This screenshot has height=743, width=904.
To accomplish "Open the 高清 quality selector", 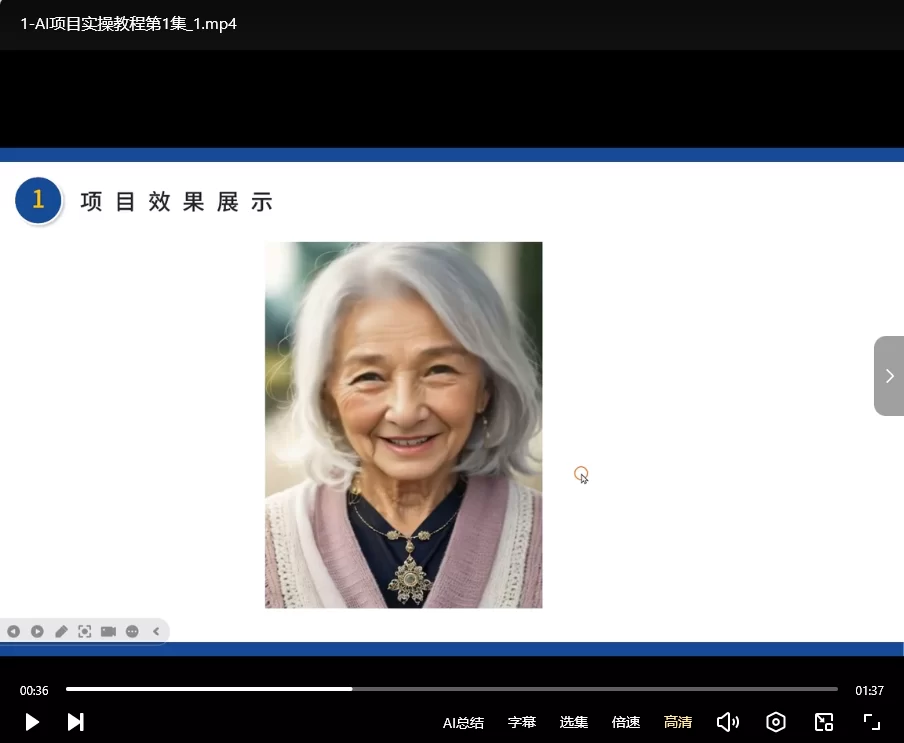I will click(x=678, y=722).
